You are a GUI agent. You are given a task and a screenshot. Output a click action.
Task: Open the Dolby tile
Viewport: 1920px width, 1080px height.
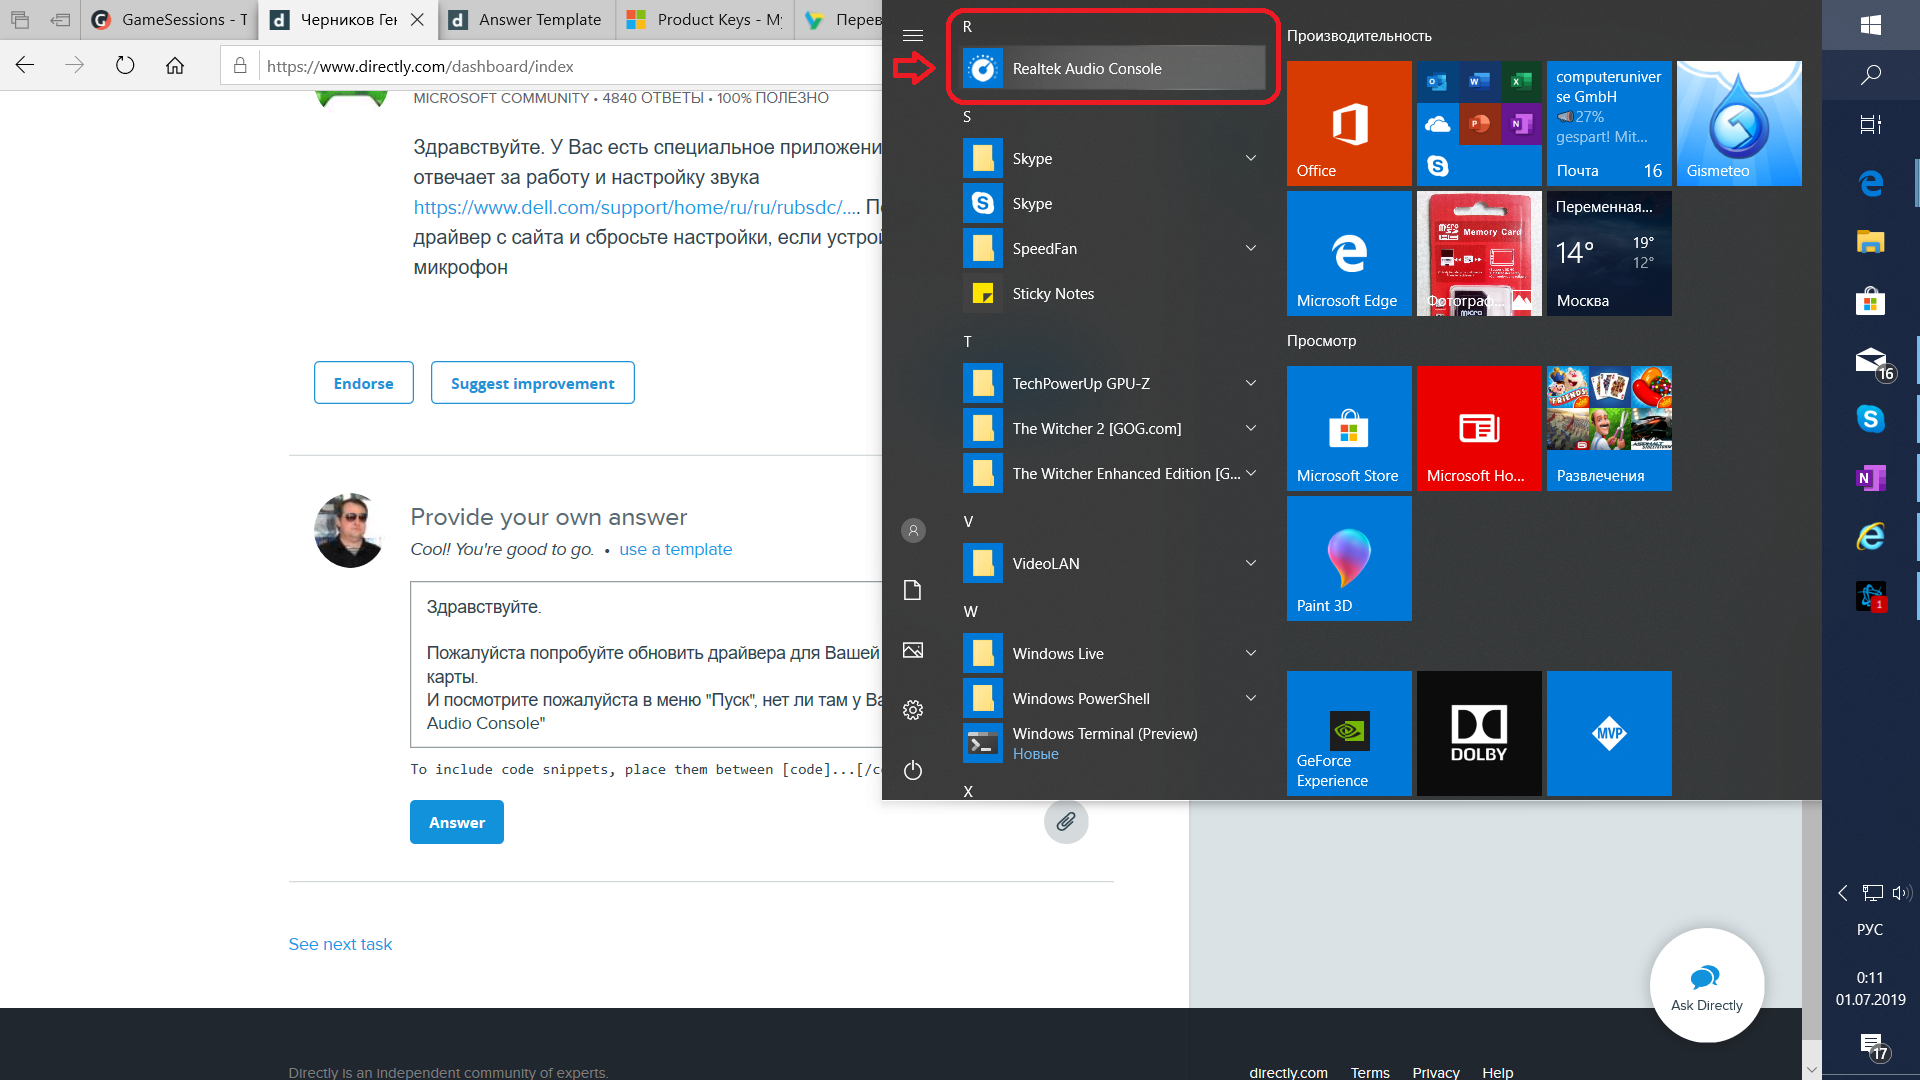1479,733
